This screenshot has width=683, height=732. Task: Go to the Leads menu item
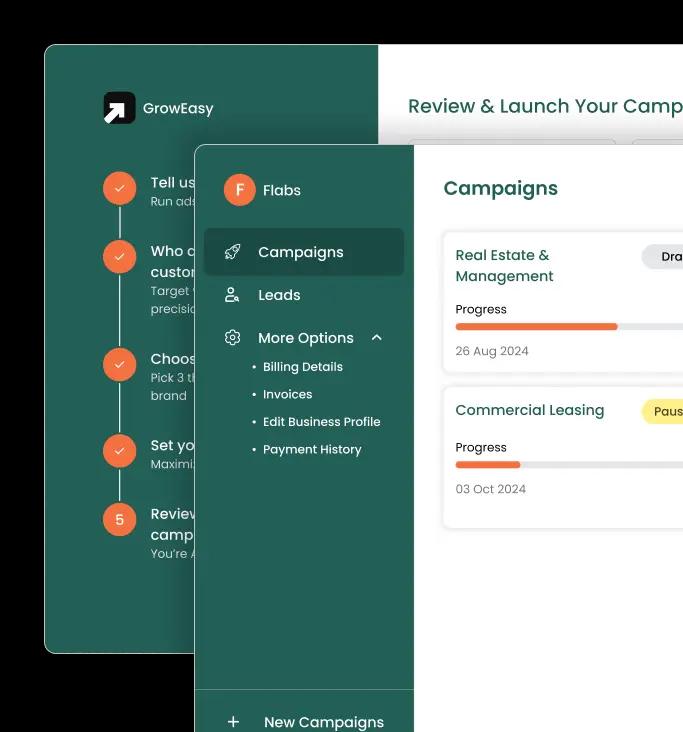tap(279, 295)
